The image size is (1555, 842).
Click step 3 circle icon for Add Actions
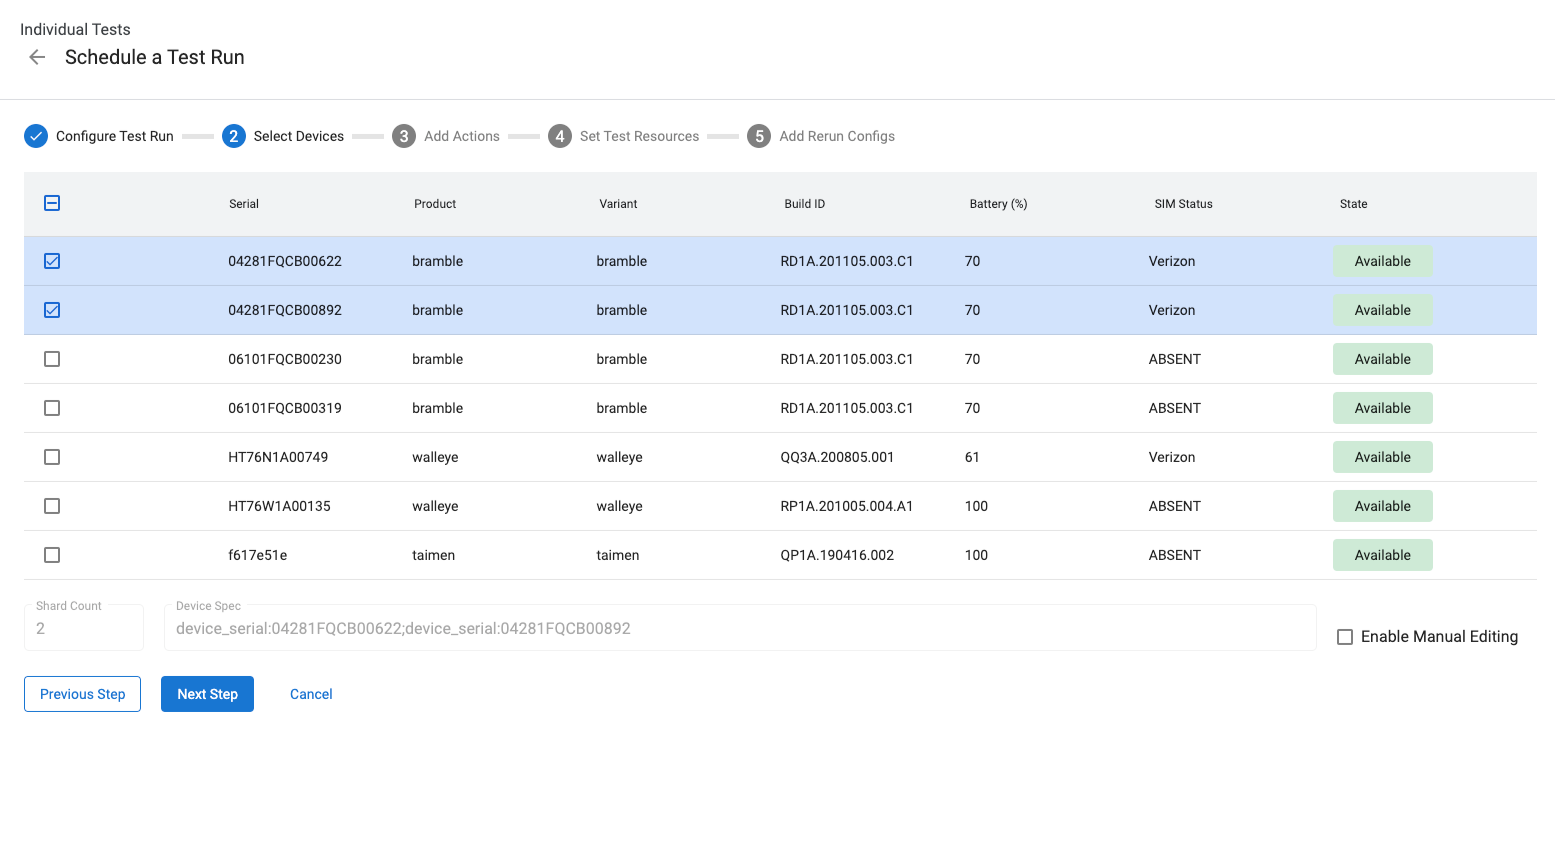[404, 136]
